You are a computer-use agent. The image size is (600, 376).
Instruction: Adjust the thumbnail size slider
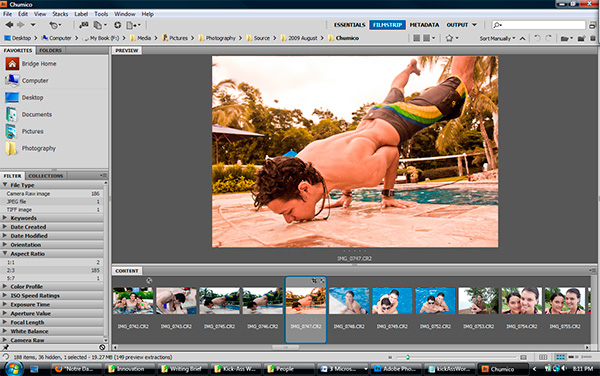408,357
